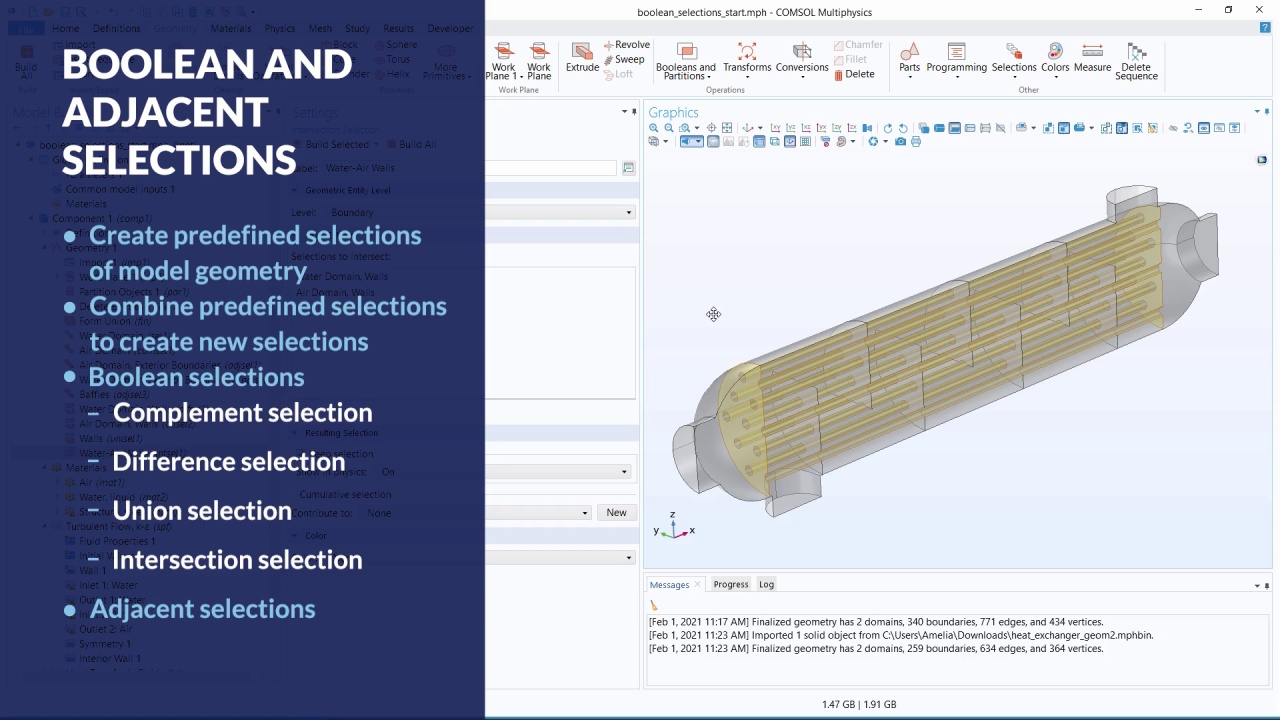The image size is (1280, 720).
Task: Open the Parts dropdown in ribbon
Action: pos(909,62)
